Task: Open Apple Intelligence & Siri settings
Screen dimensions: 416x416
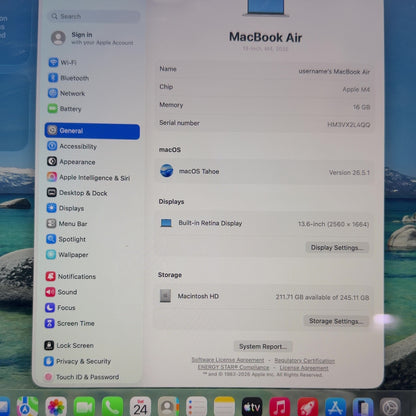Action: click(88, 177)
